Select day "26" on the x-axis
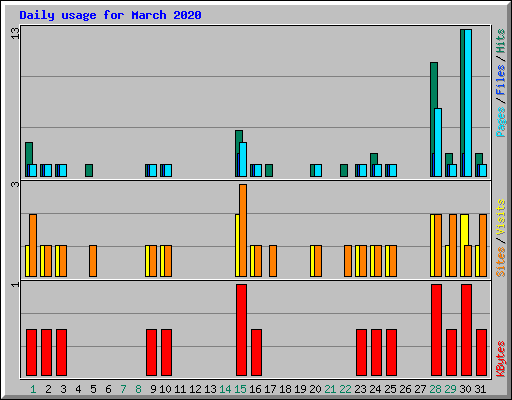Viewport: 512px width, 400px height. (x=405, y=389)
